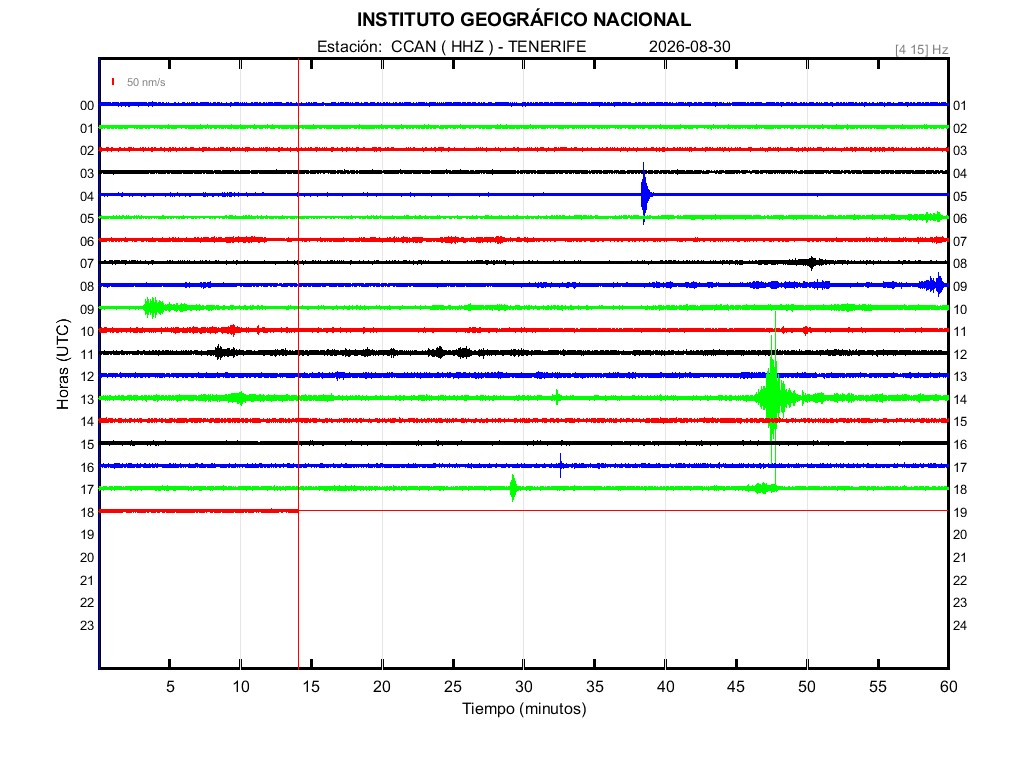This screenshot has width=1024, height=768.
Task: Click the red trace of hour 02
Action: click(x=524, y=150)
